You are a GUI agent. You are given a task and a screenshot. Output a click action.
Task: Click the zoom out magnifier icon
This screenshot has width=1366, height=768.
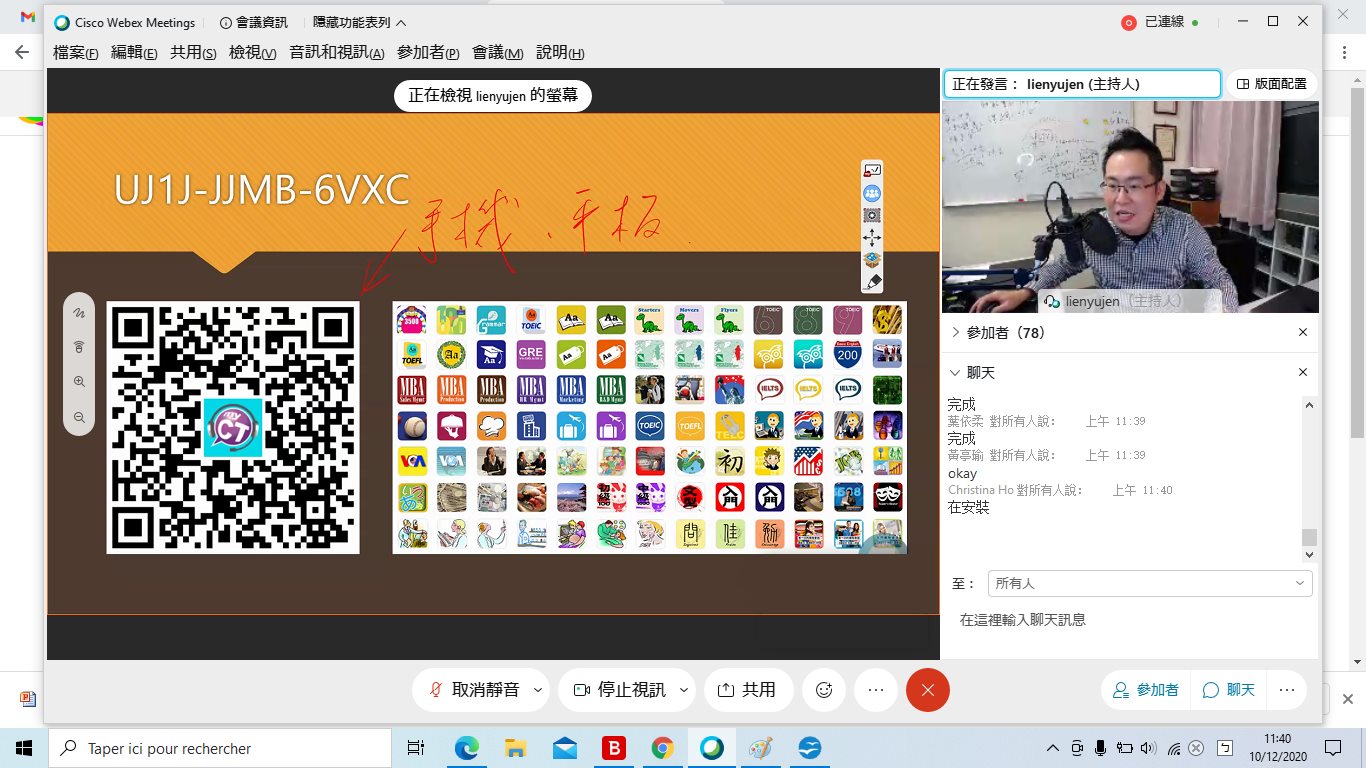coord(79,417)
